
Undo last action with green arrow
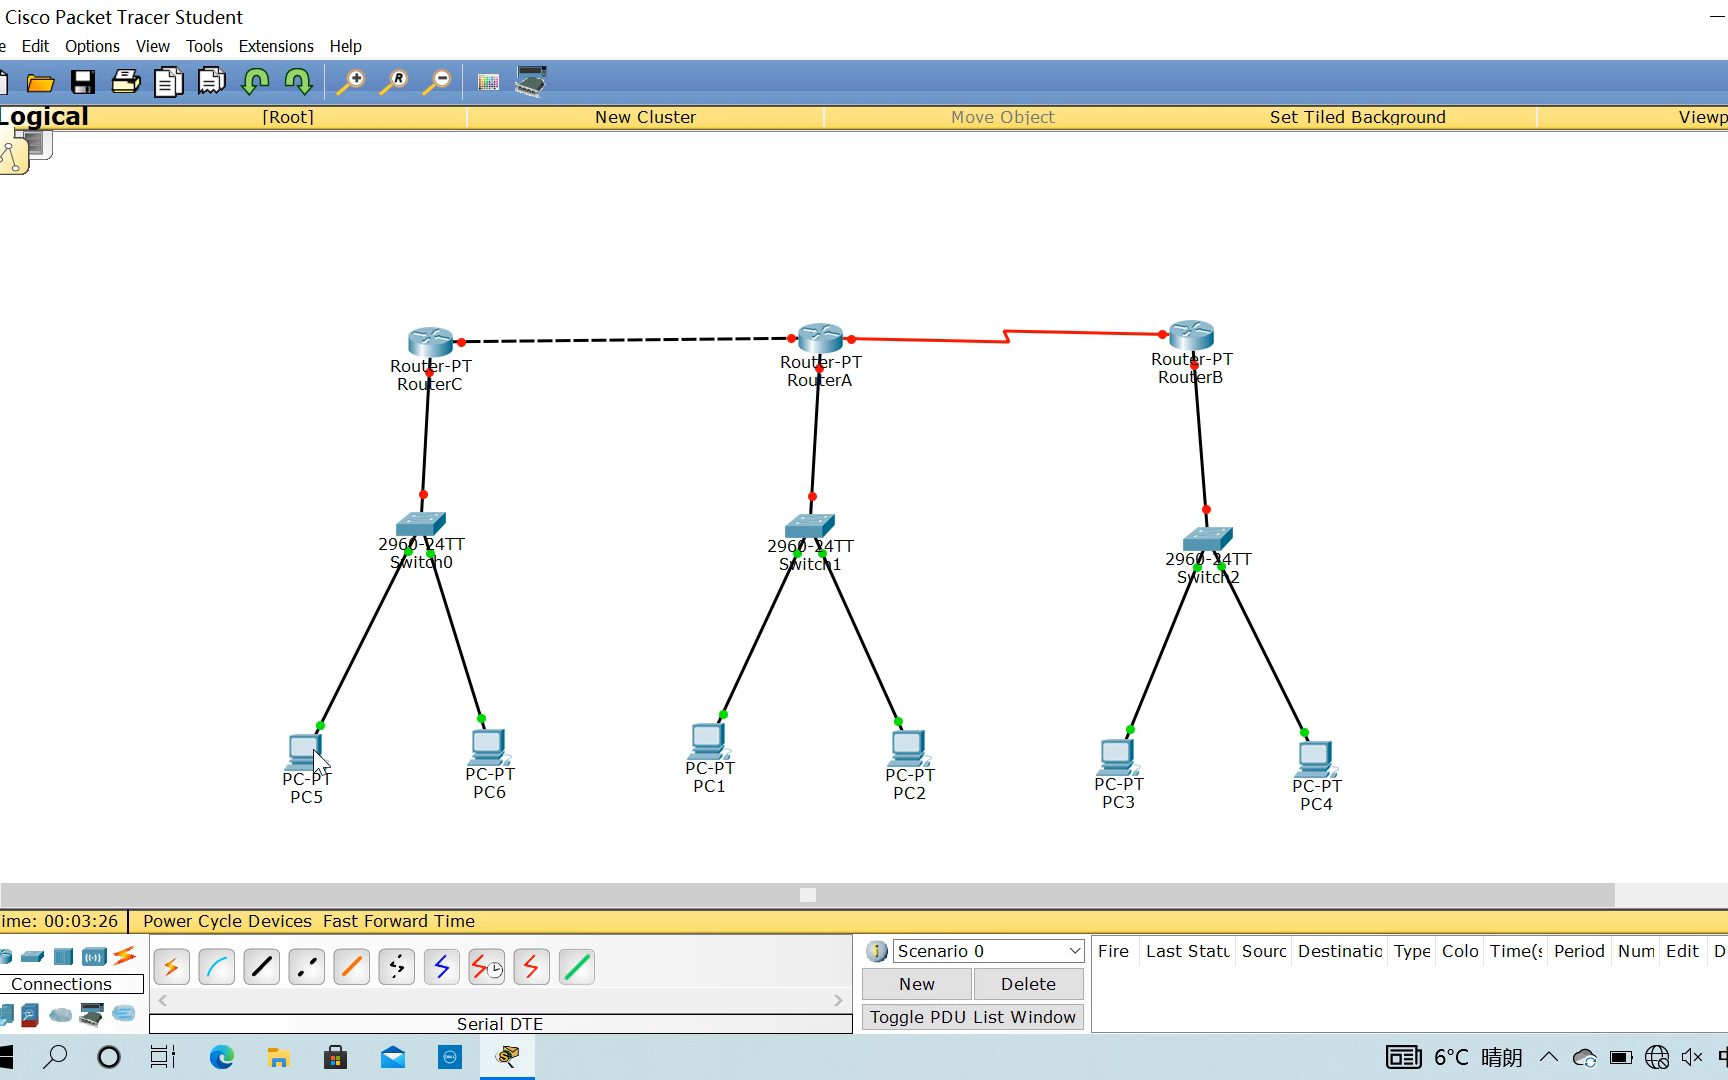click(255, 82)
